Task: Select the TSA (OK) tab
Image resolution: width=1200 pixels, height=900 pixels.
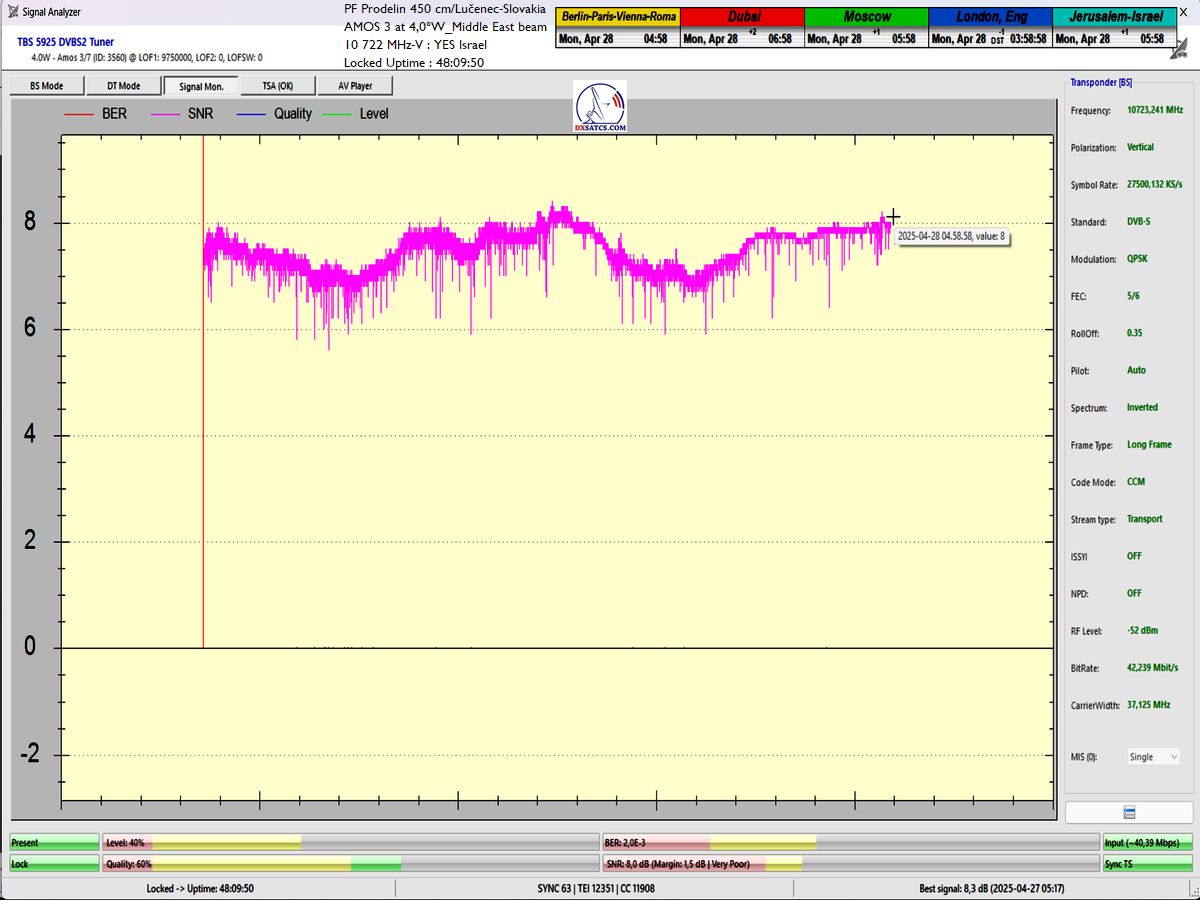Action: click(x=277, y=86)
